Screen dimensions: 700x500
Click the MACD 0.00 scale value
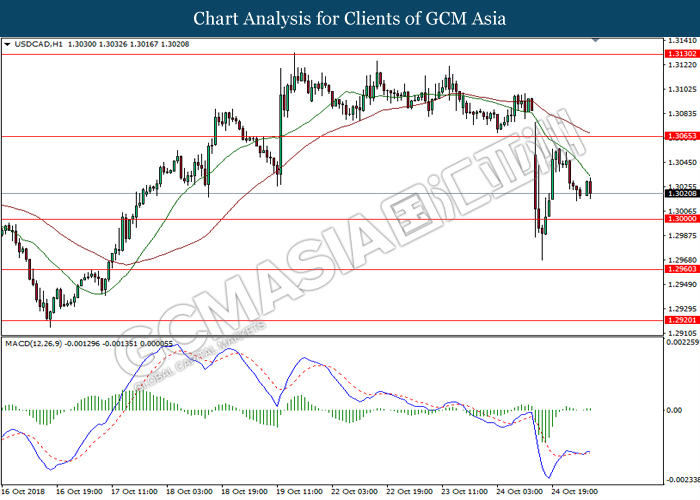coord(674,410)
